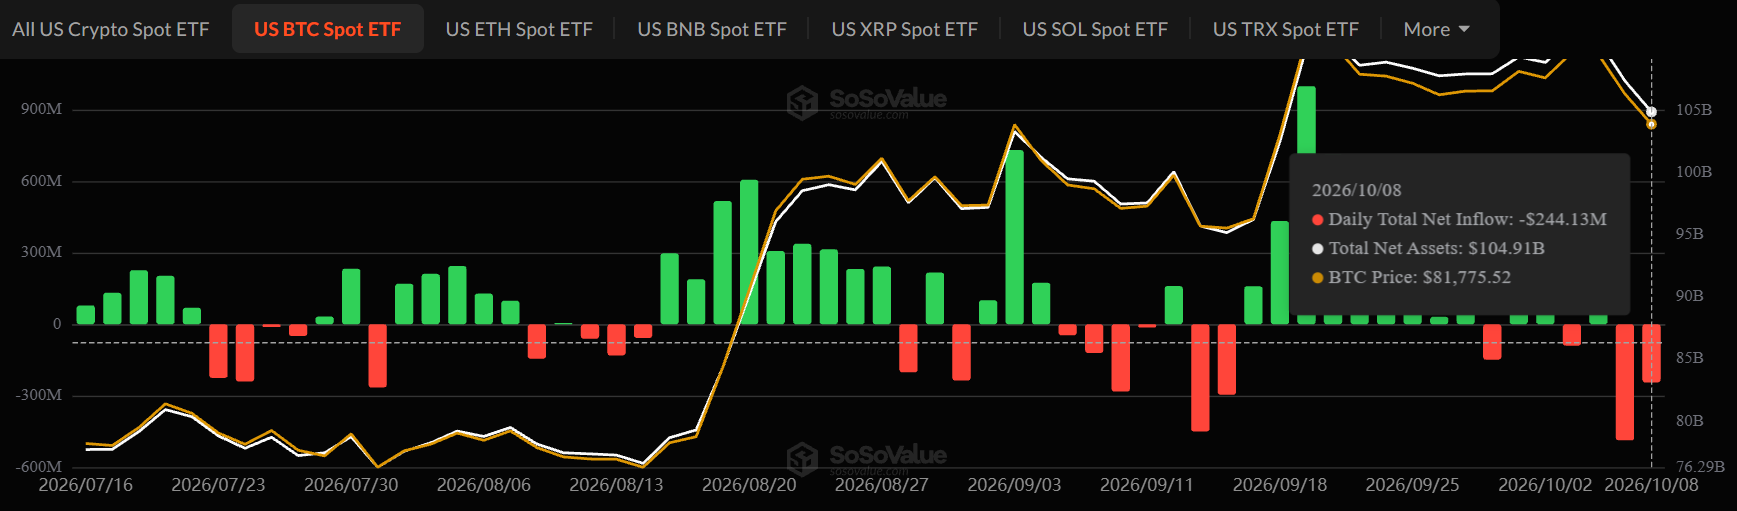The image size is (1737, 511).
Task: Select the US BTC Spot ETF tab
Action: coord(327,29)
